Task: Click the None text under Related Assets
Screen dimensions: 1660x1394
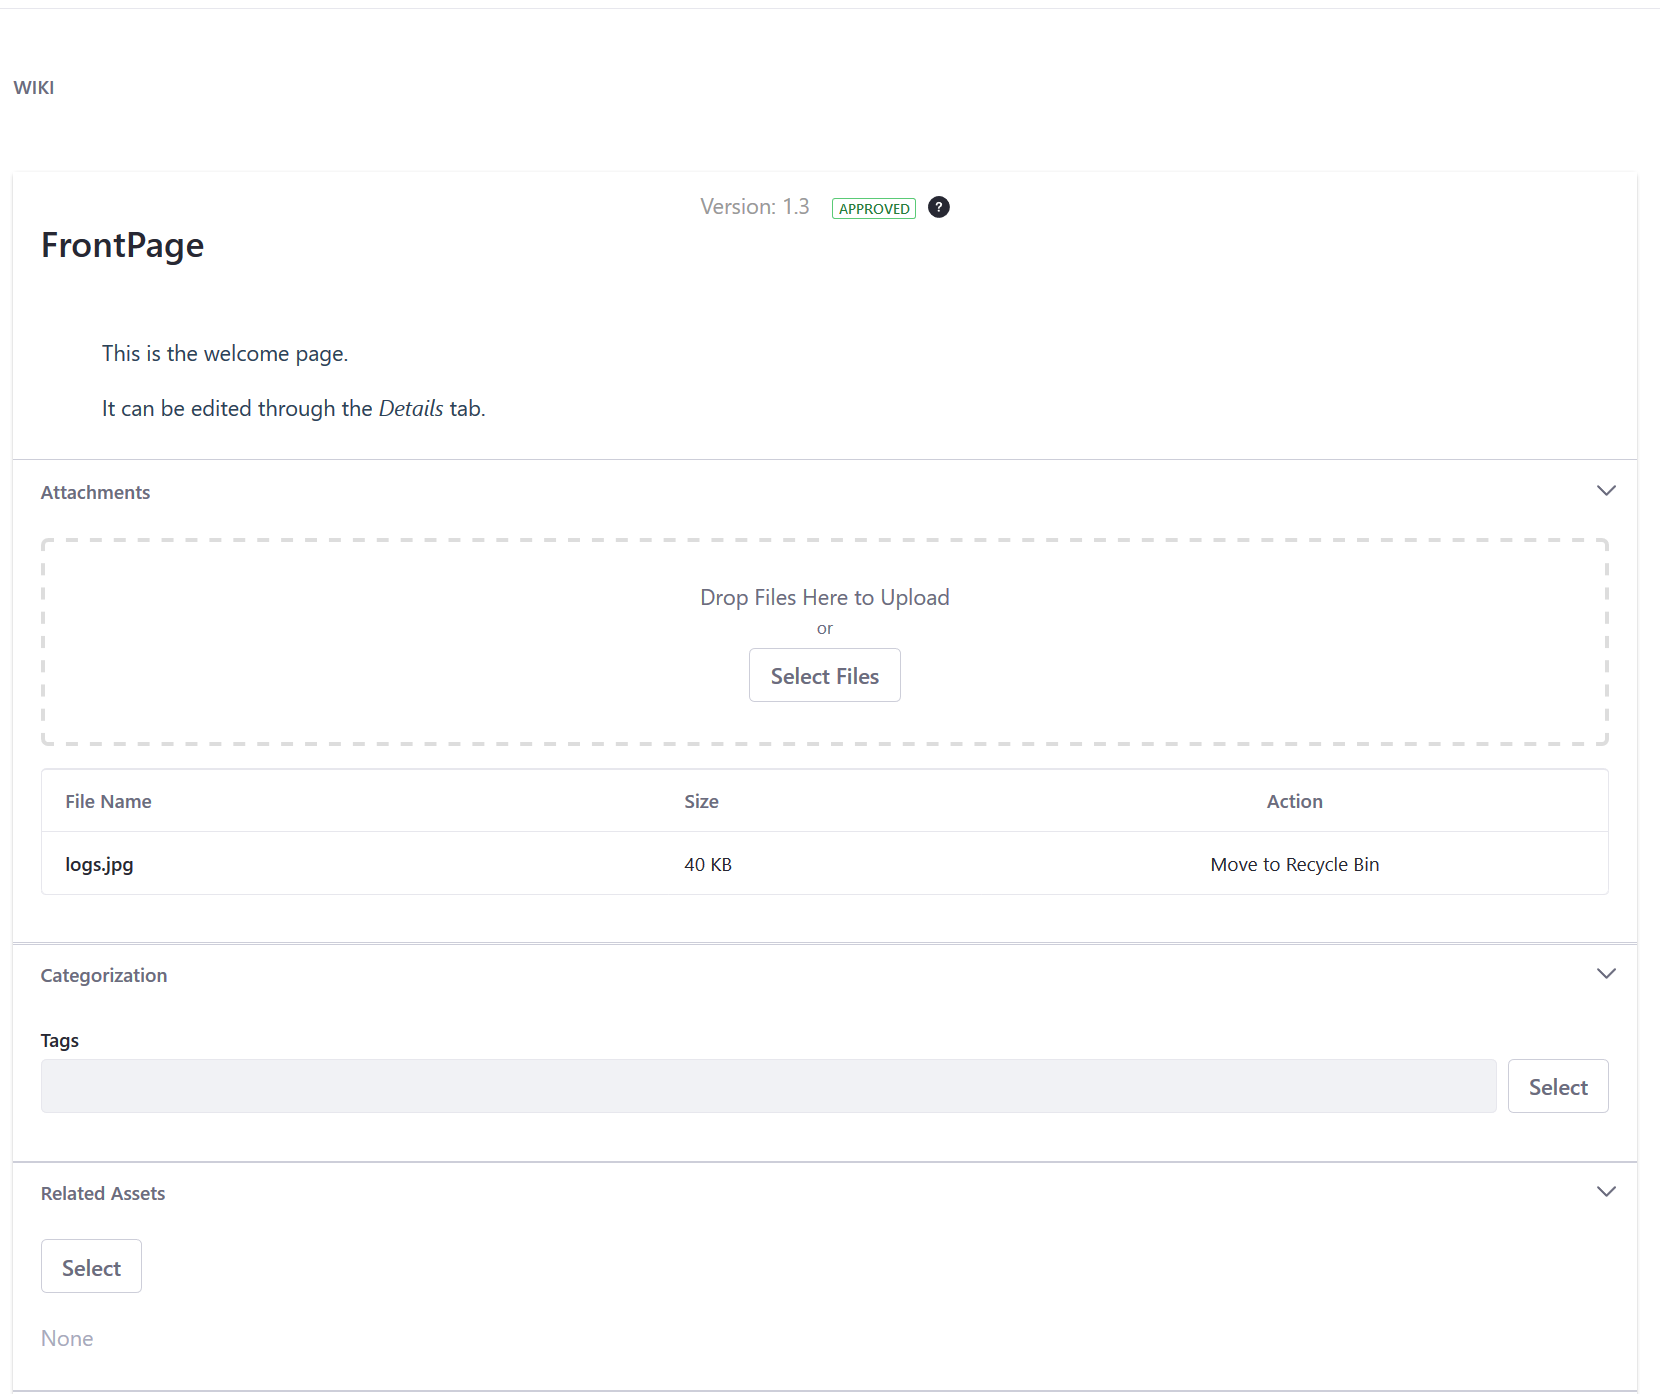Action: pyautogui.click(x=67, y=1338)
